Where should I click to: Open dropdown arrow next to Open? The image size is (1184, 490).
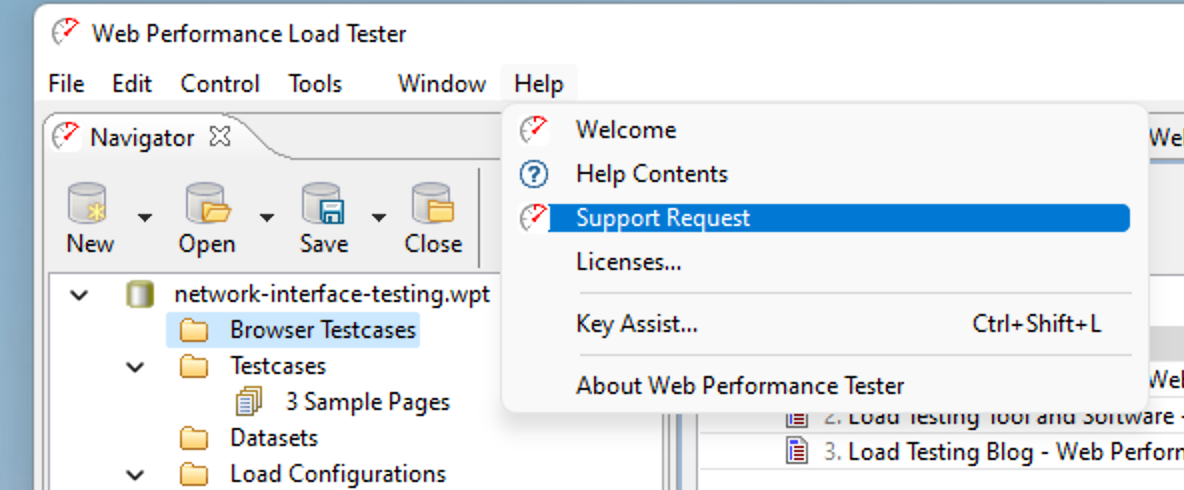pos(267,218)
